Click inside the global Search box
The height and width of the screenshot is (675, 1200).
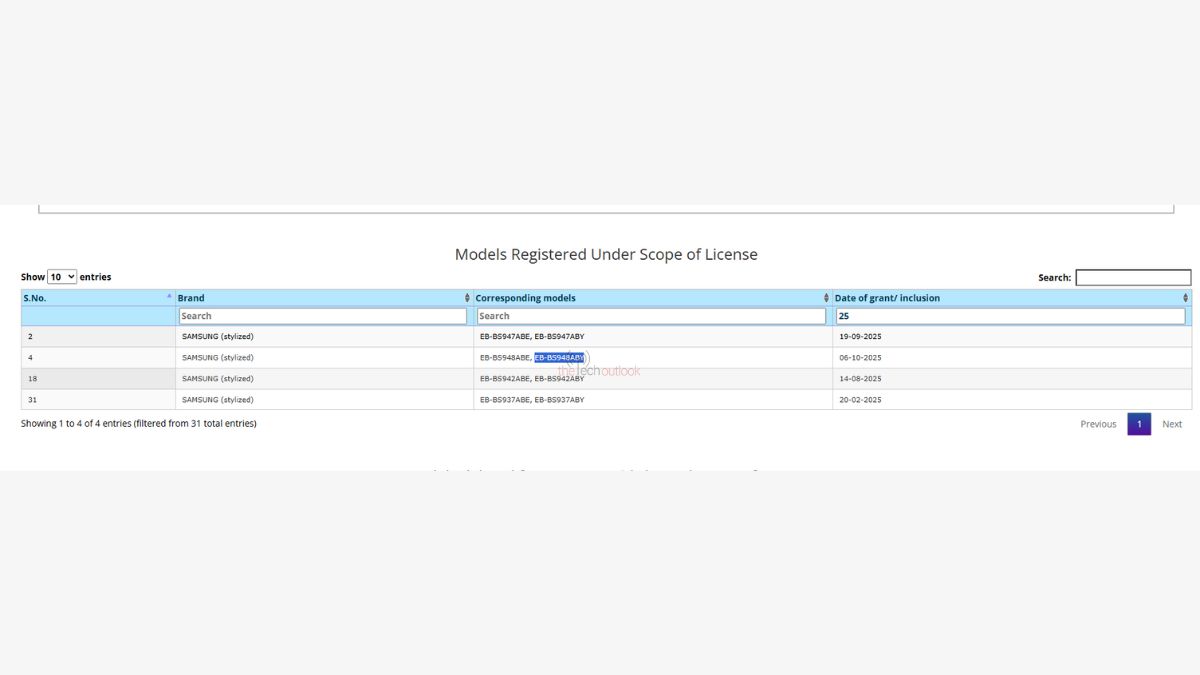tap(1133, 276)
